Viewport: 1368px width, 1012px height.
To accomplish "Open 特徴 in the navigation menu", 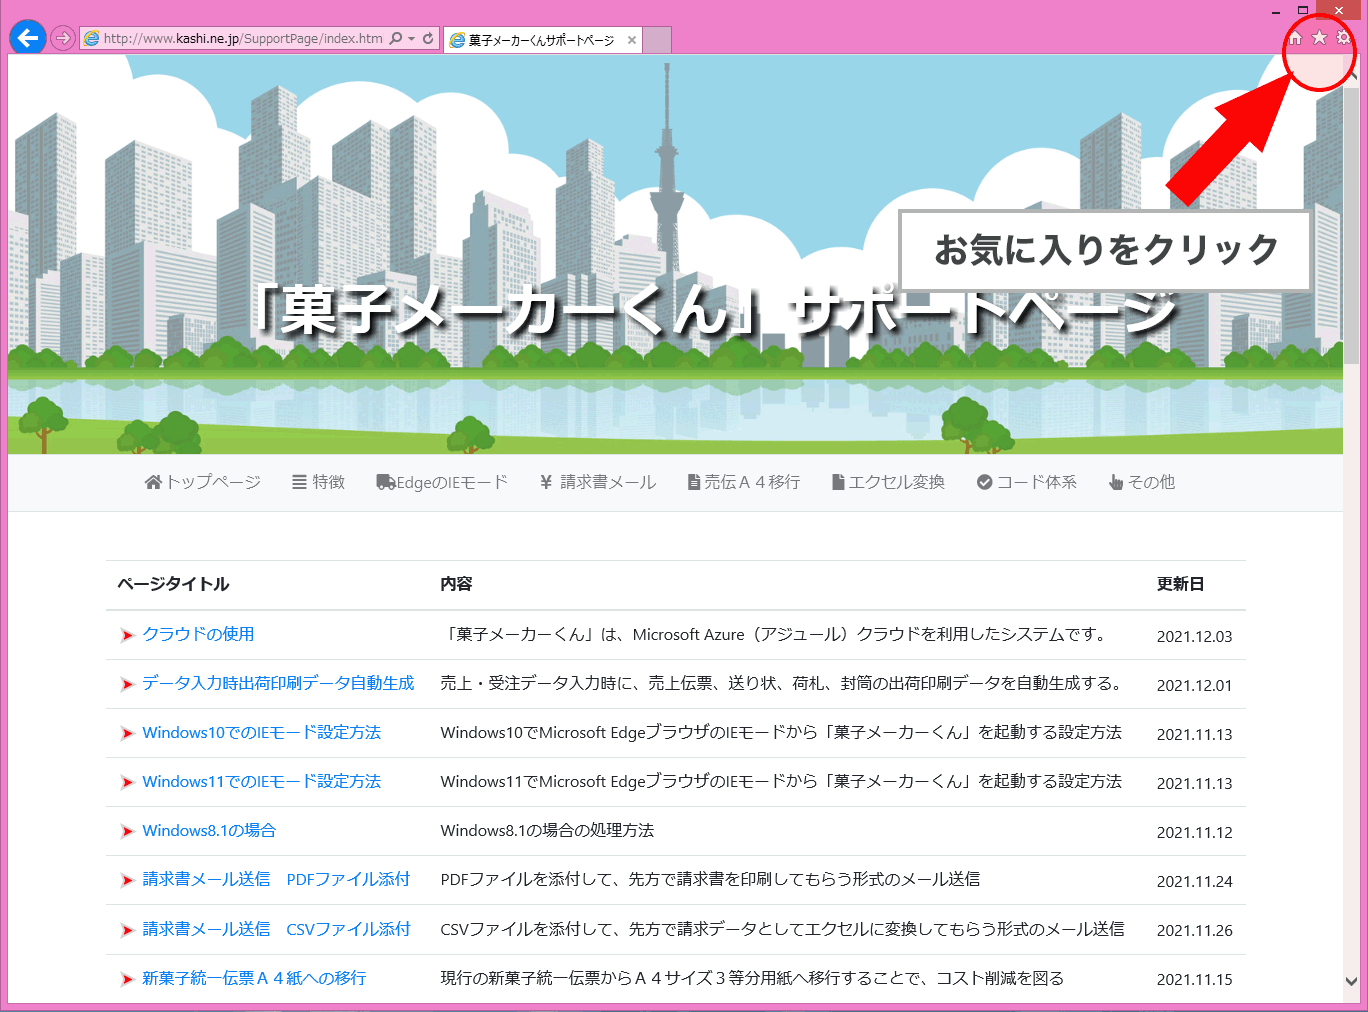I will [x=318, y=482].
